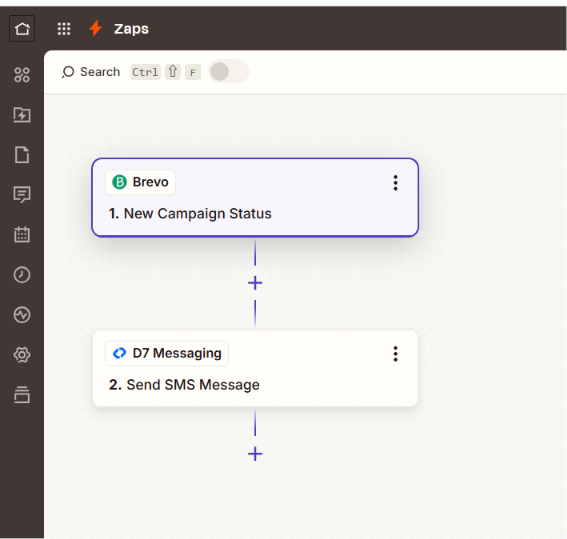Open sidebar stacked layers icon
This screenshot has height=539, width=567.
(x=22, y=394)
